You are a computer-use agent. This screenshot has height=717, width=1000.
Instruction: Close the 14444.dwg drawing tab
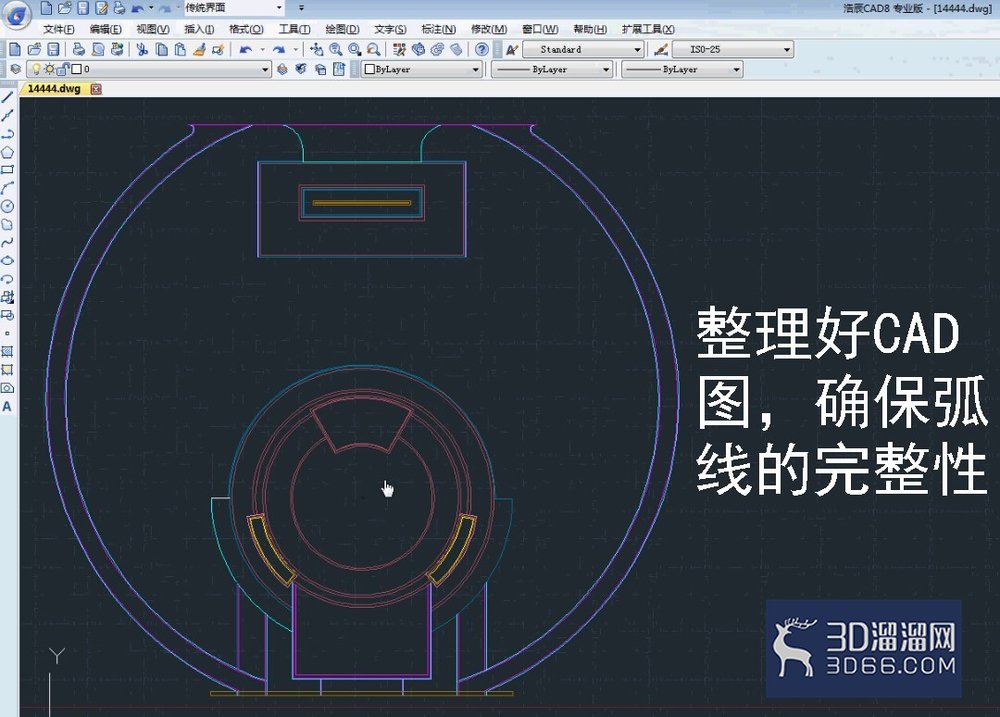[x=96, y=89]
